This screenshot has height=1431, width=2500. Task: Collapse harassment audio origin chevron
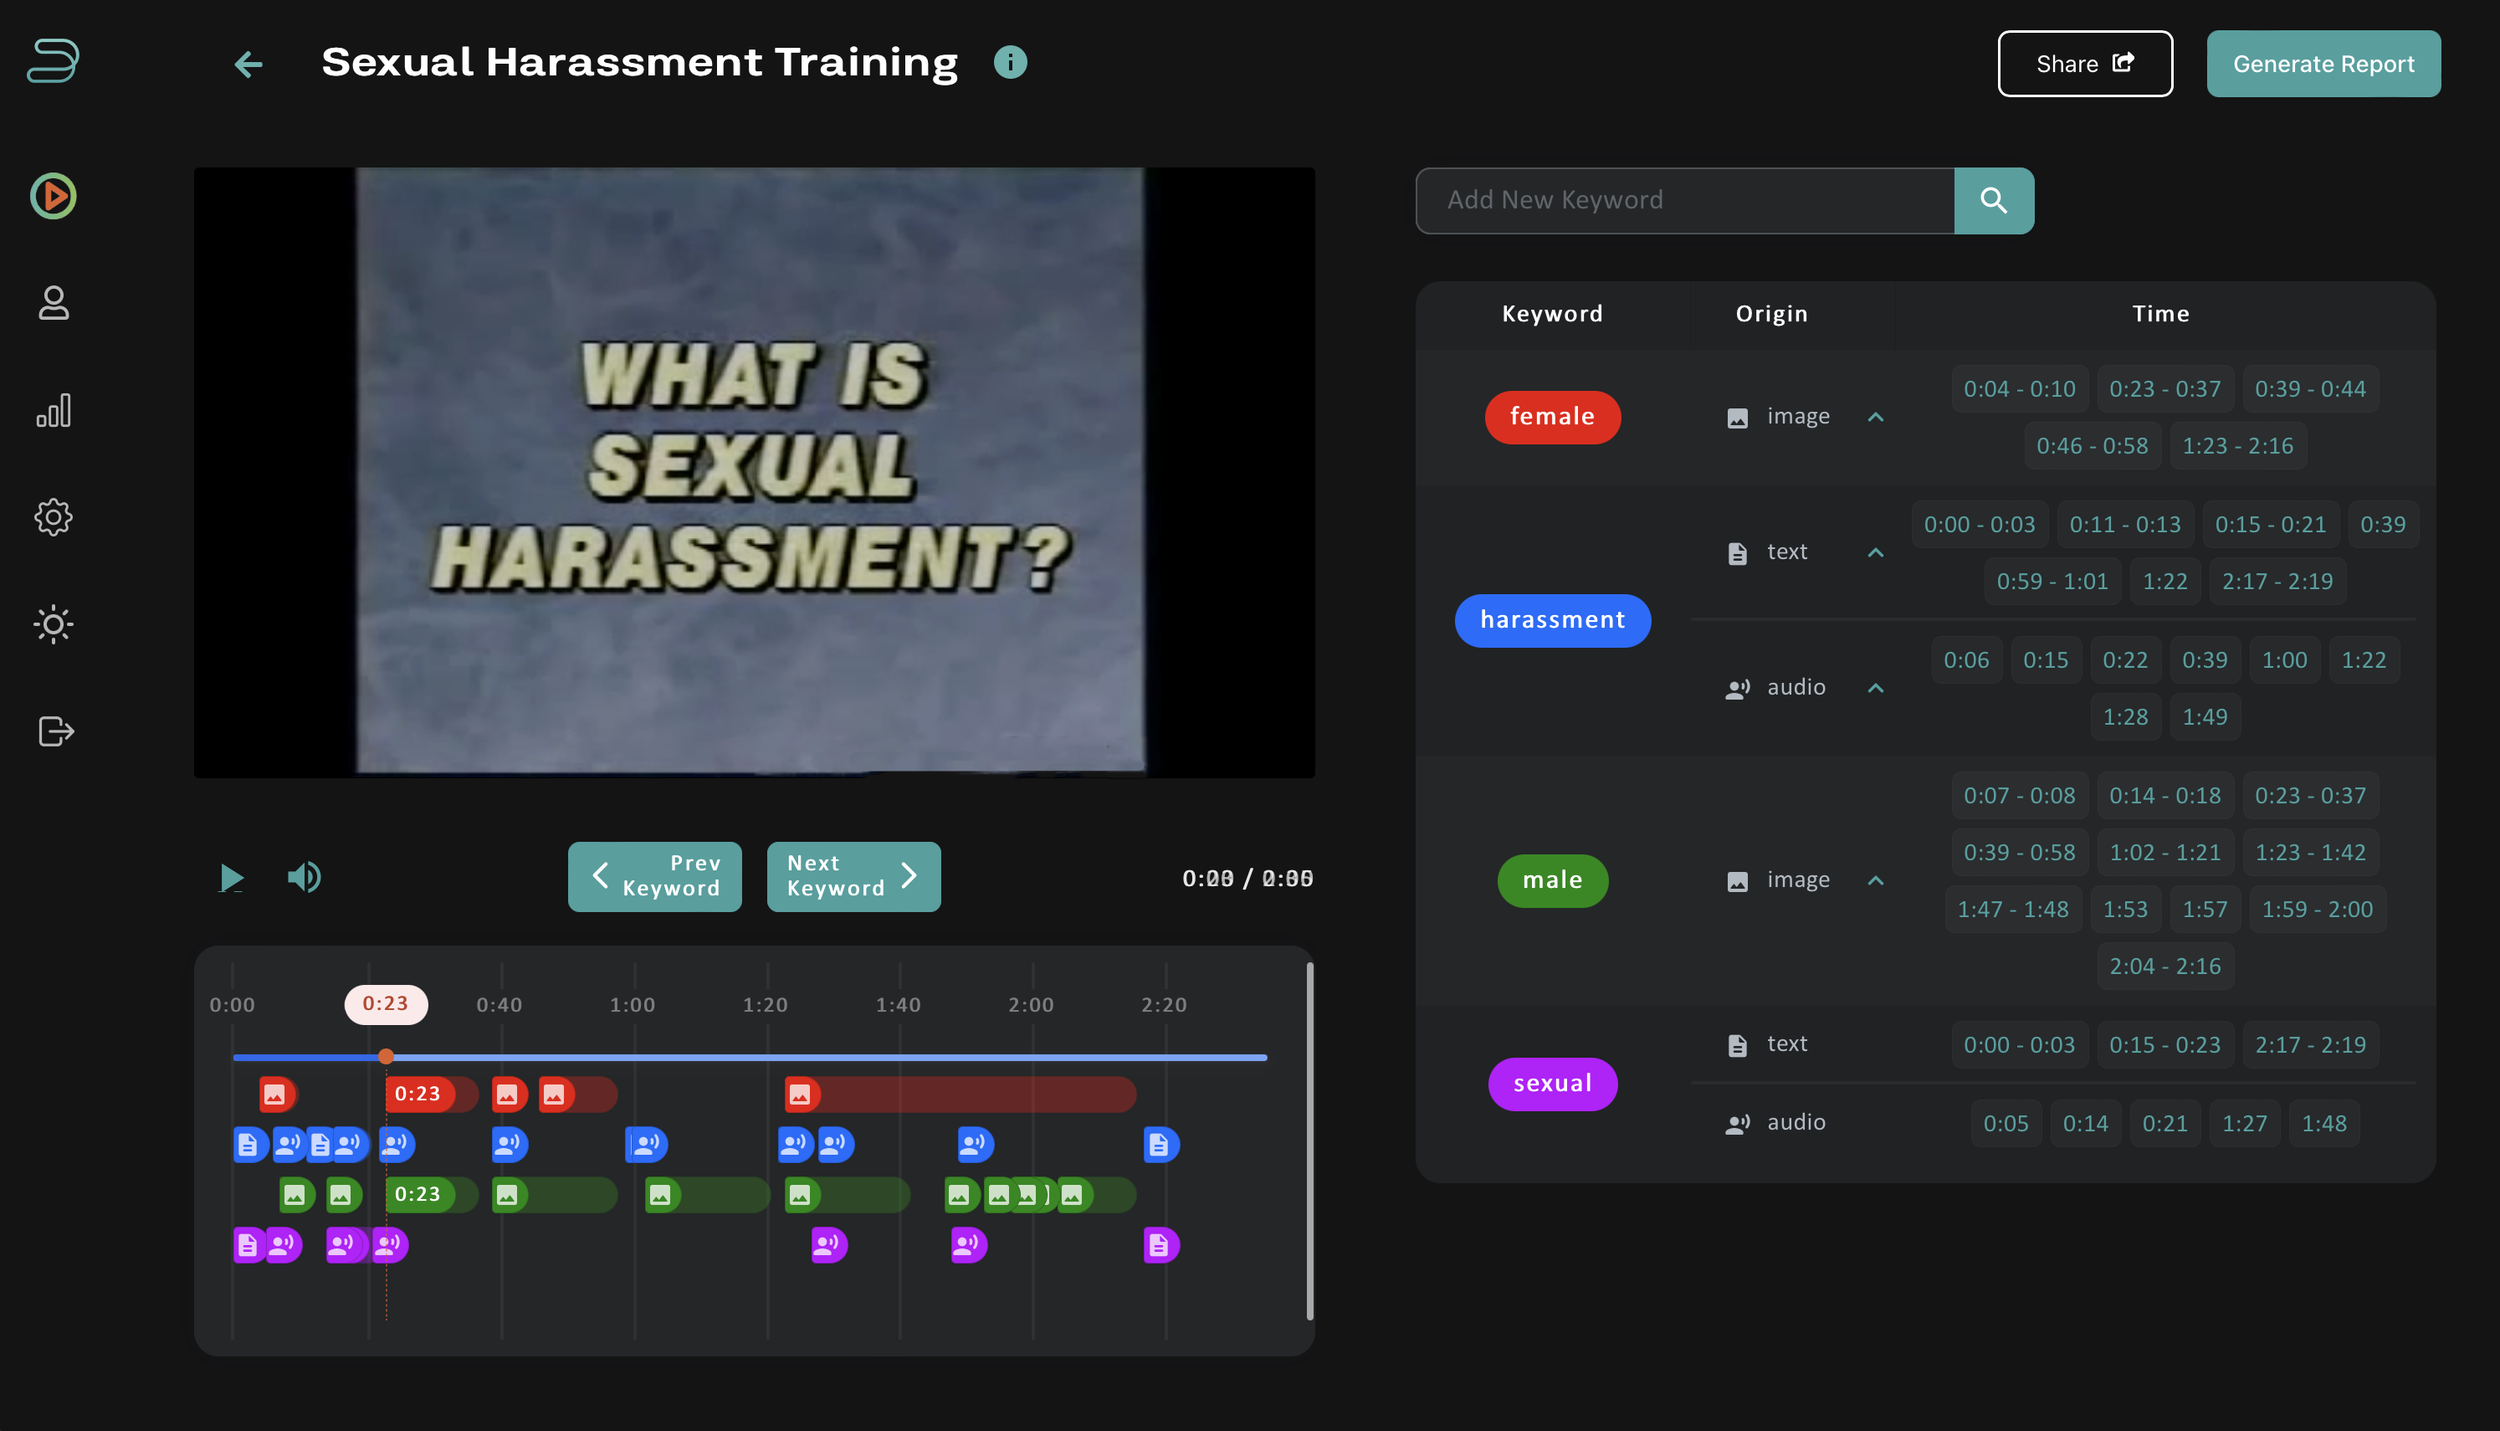1875,688
